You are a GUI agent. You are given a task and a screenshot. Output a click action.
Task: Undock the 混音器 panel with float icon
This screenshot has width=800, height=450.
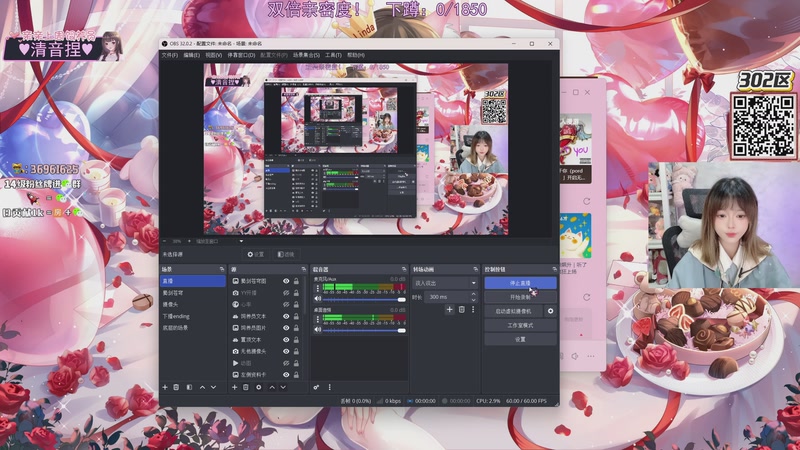[x=404, y=269]
